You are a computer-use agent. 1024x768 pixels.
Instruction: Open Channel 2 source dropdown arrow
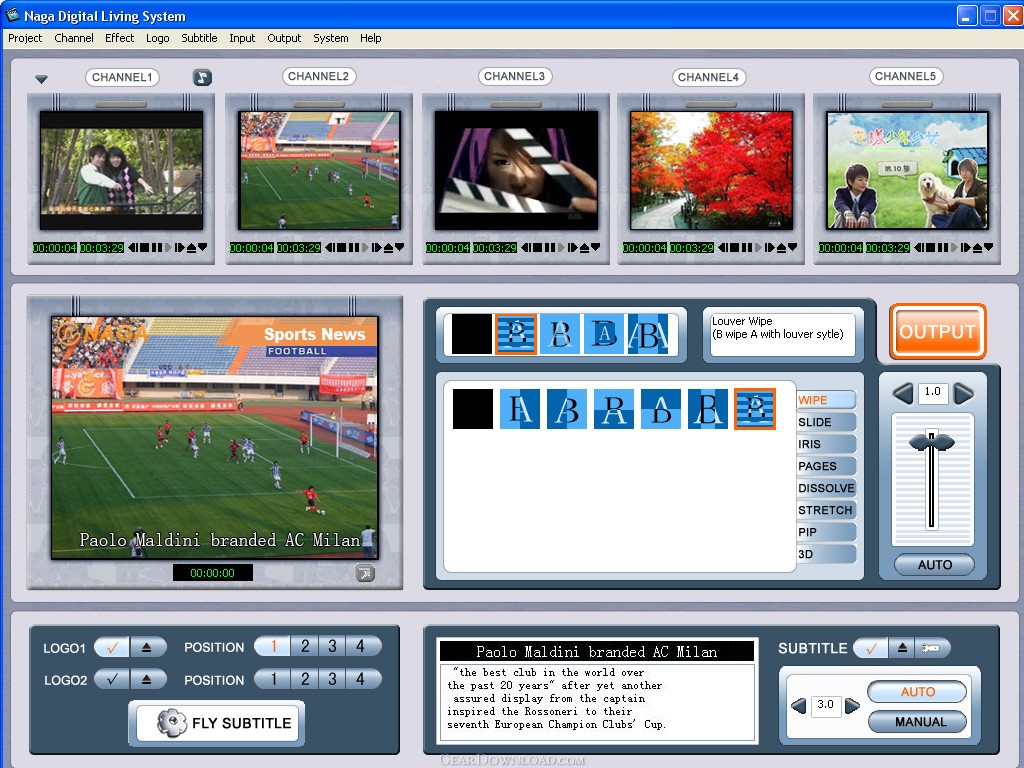click(x=400, y=247)
